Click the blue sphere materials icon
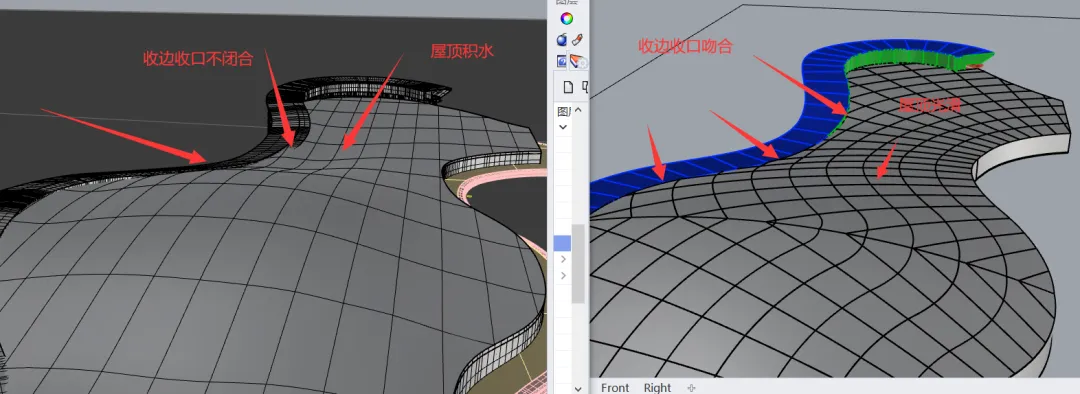Viewport: 1080px width, 394px height. point(561,40)
